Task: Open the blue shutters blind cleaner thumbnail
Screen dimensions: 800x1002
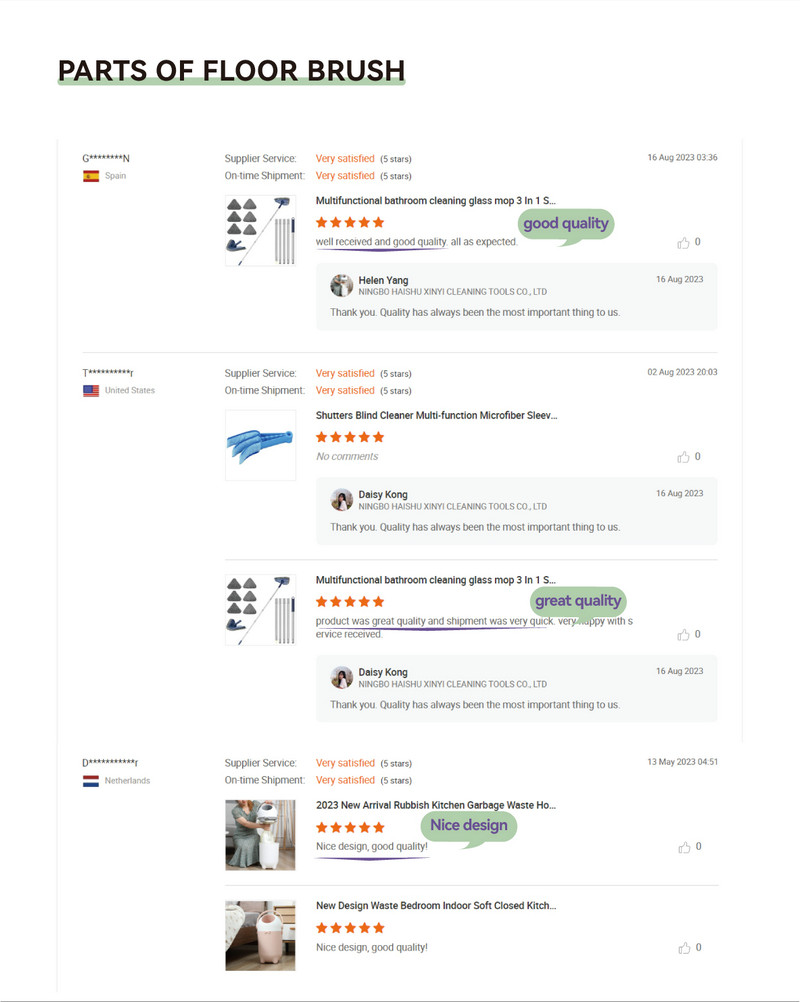Action: point(260,445)
